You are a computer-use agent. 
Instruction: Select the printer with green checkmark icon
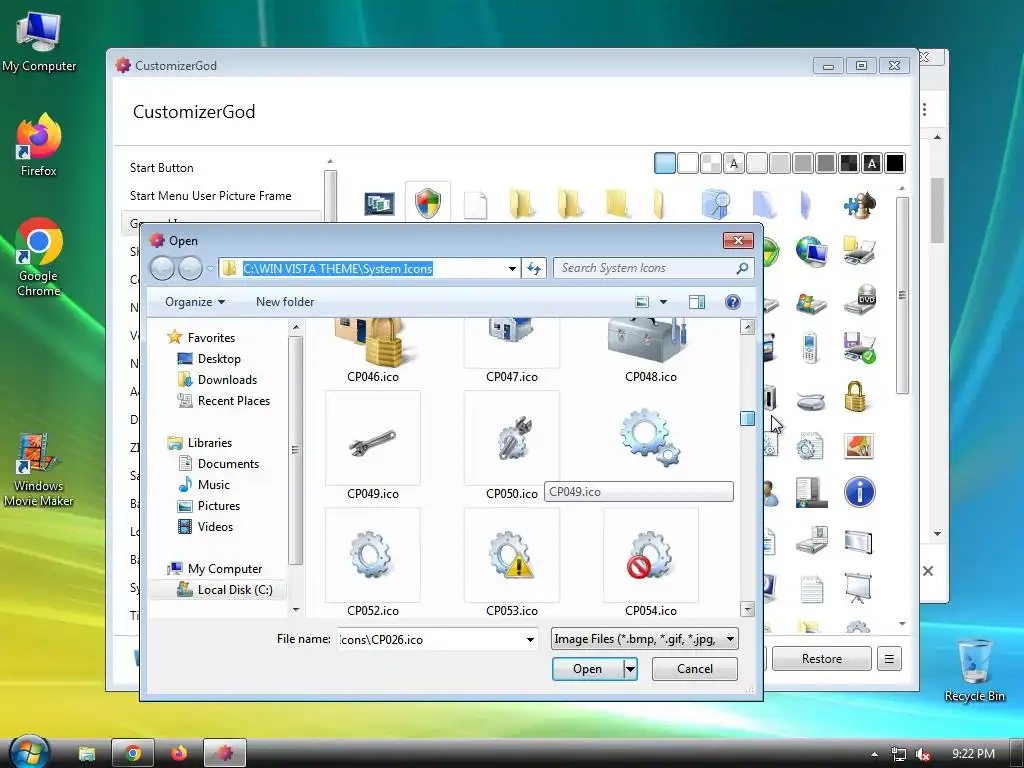tap(859, 347)
